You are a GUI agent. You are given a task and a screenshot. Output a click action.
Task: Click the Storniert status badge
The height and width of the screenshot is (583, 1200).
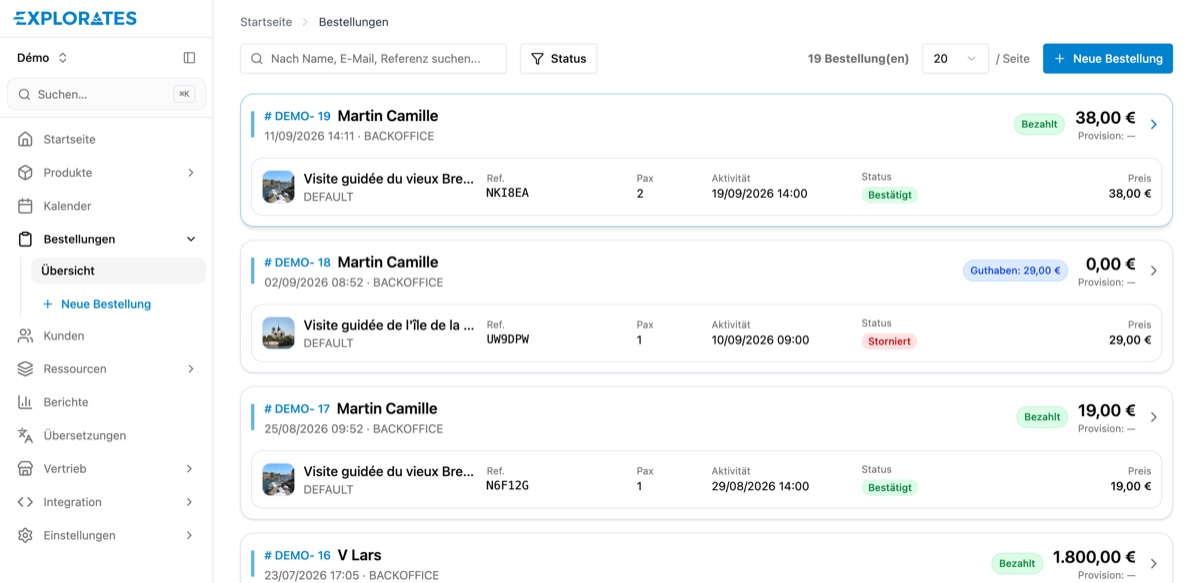coord(889,341)
